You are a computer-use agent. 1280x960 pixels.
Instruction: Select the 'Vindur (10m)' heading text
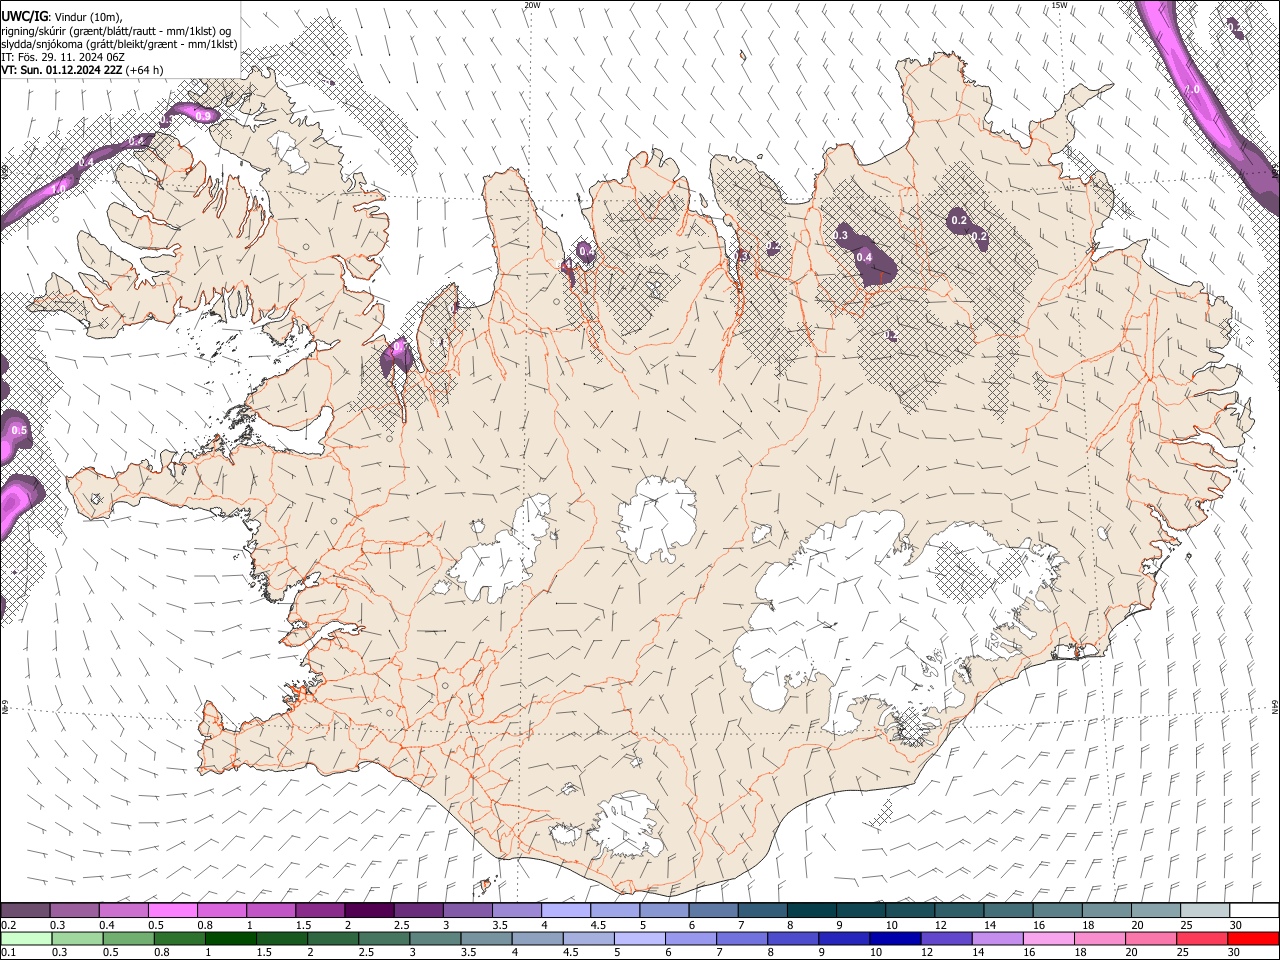point(89,16)
